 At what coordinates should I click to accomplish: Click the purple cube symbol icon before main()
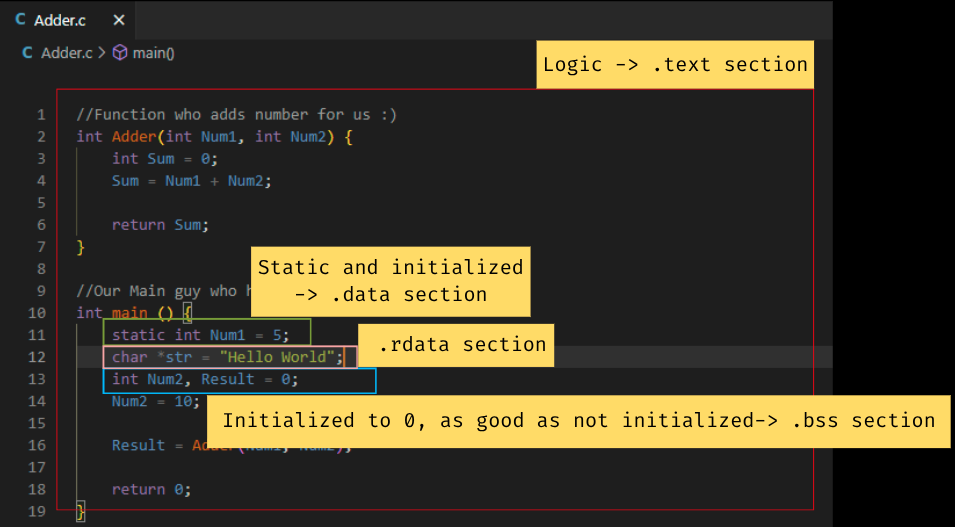point(120,53)
